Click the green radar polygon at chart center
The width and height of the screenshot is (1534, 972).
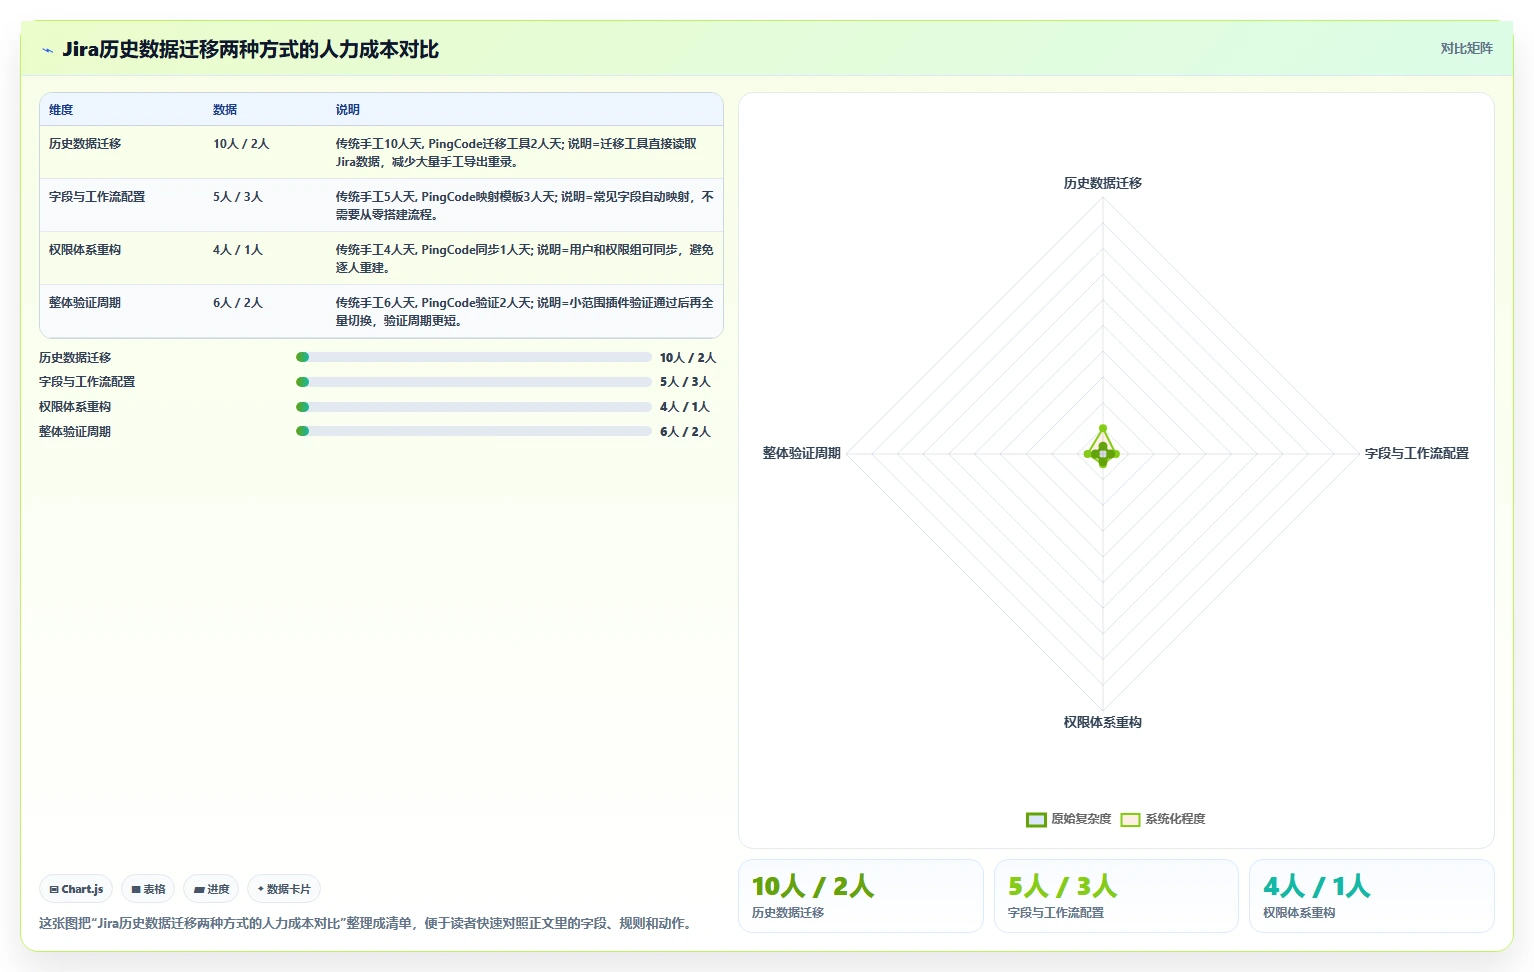[x=1103, y=447]
